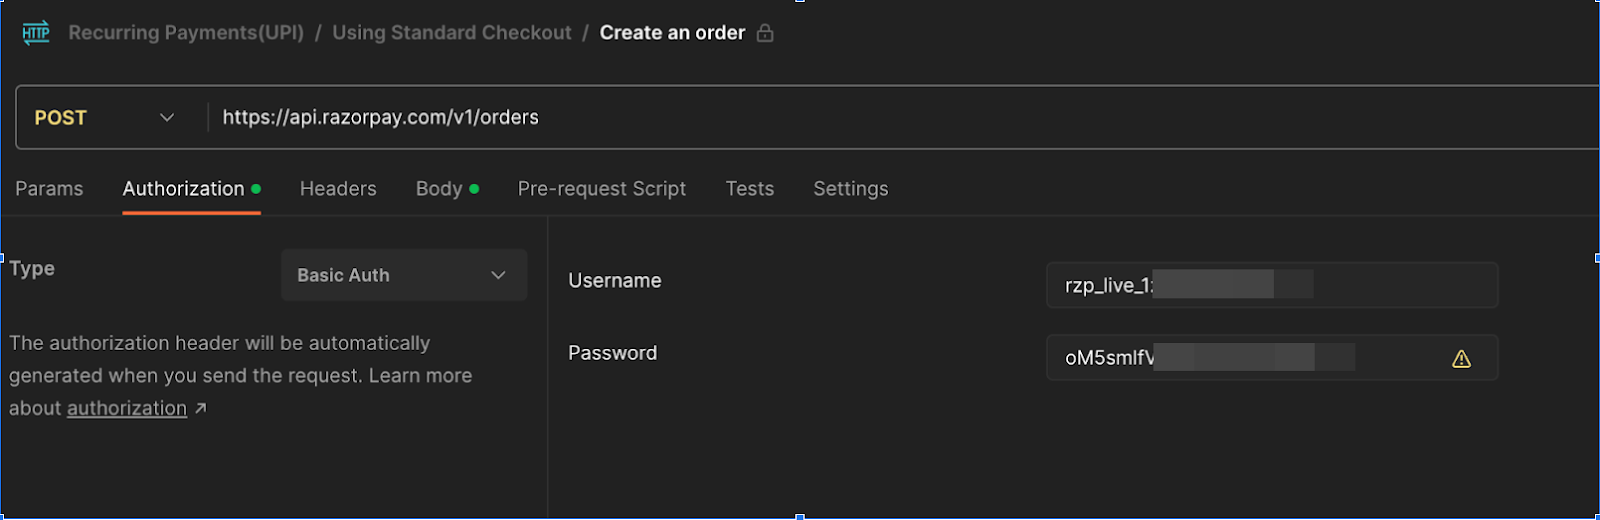Open Recurring Payments(UPI) breadcrumb
This screenshot has width=1600, height=520.
coord(186,33)
